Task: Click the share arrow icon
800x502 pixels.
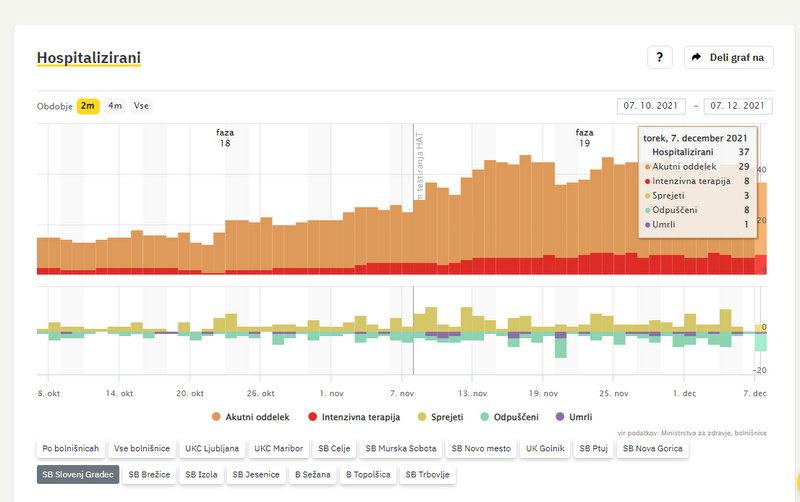Action: [695, 57]
